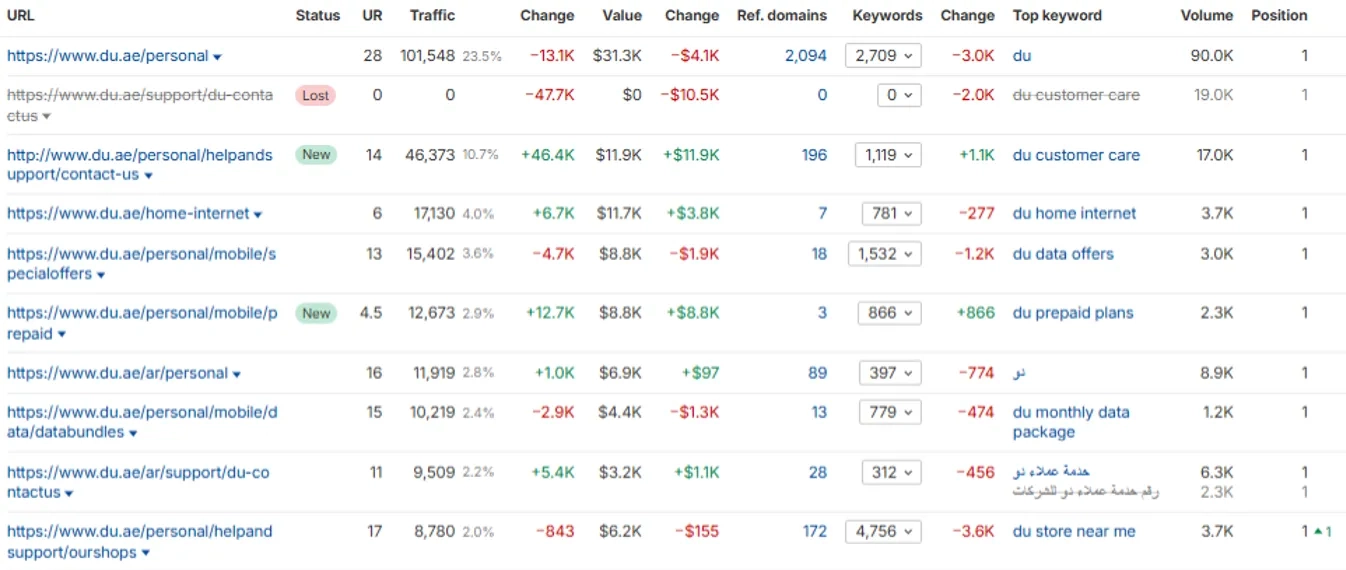Image resolution: width=1346 pixels, height=570 pixels.
Task: Click the 28 referring domains value
Action: 818,472
